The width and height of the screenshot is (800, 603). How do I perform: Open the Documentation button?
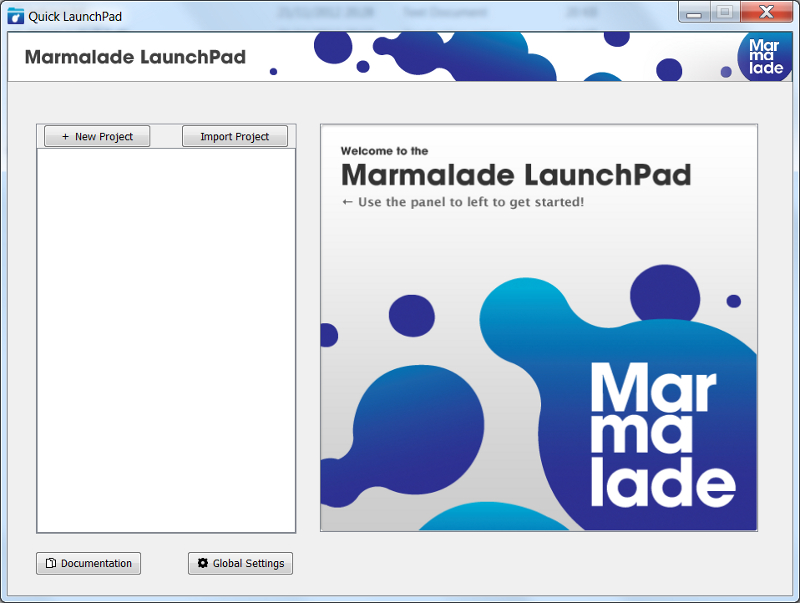[88, 563]
